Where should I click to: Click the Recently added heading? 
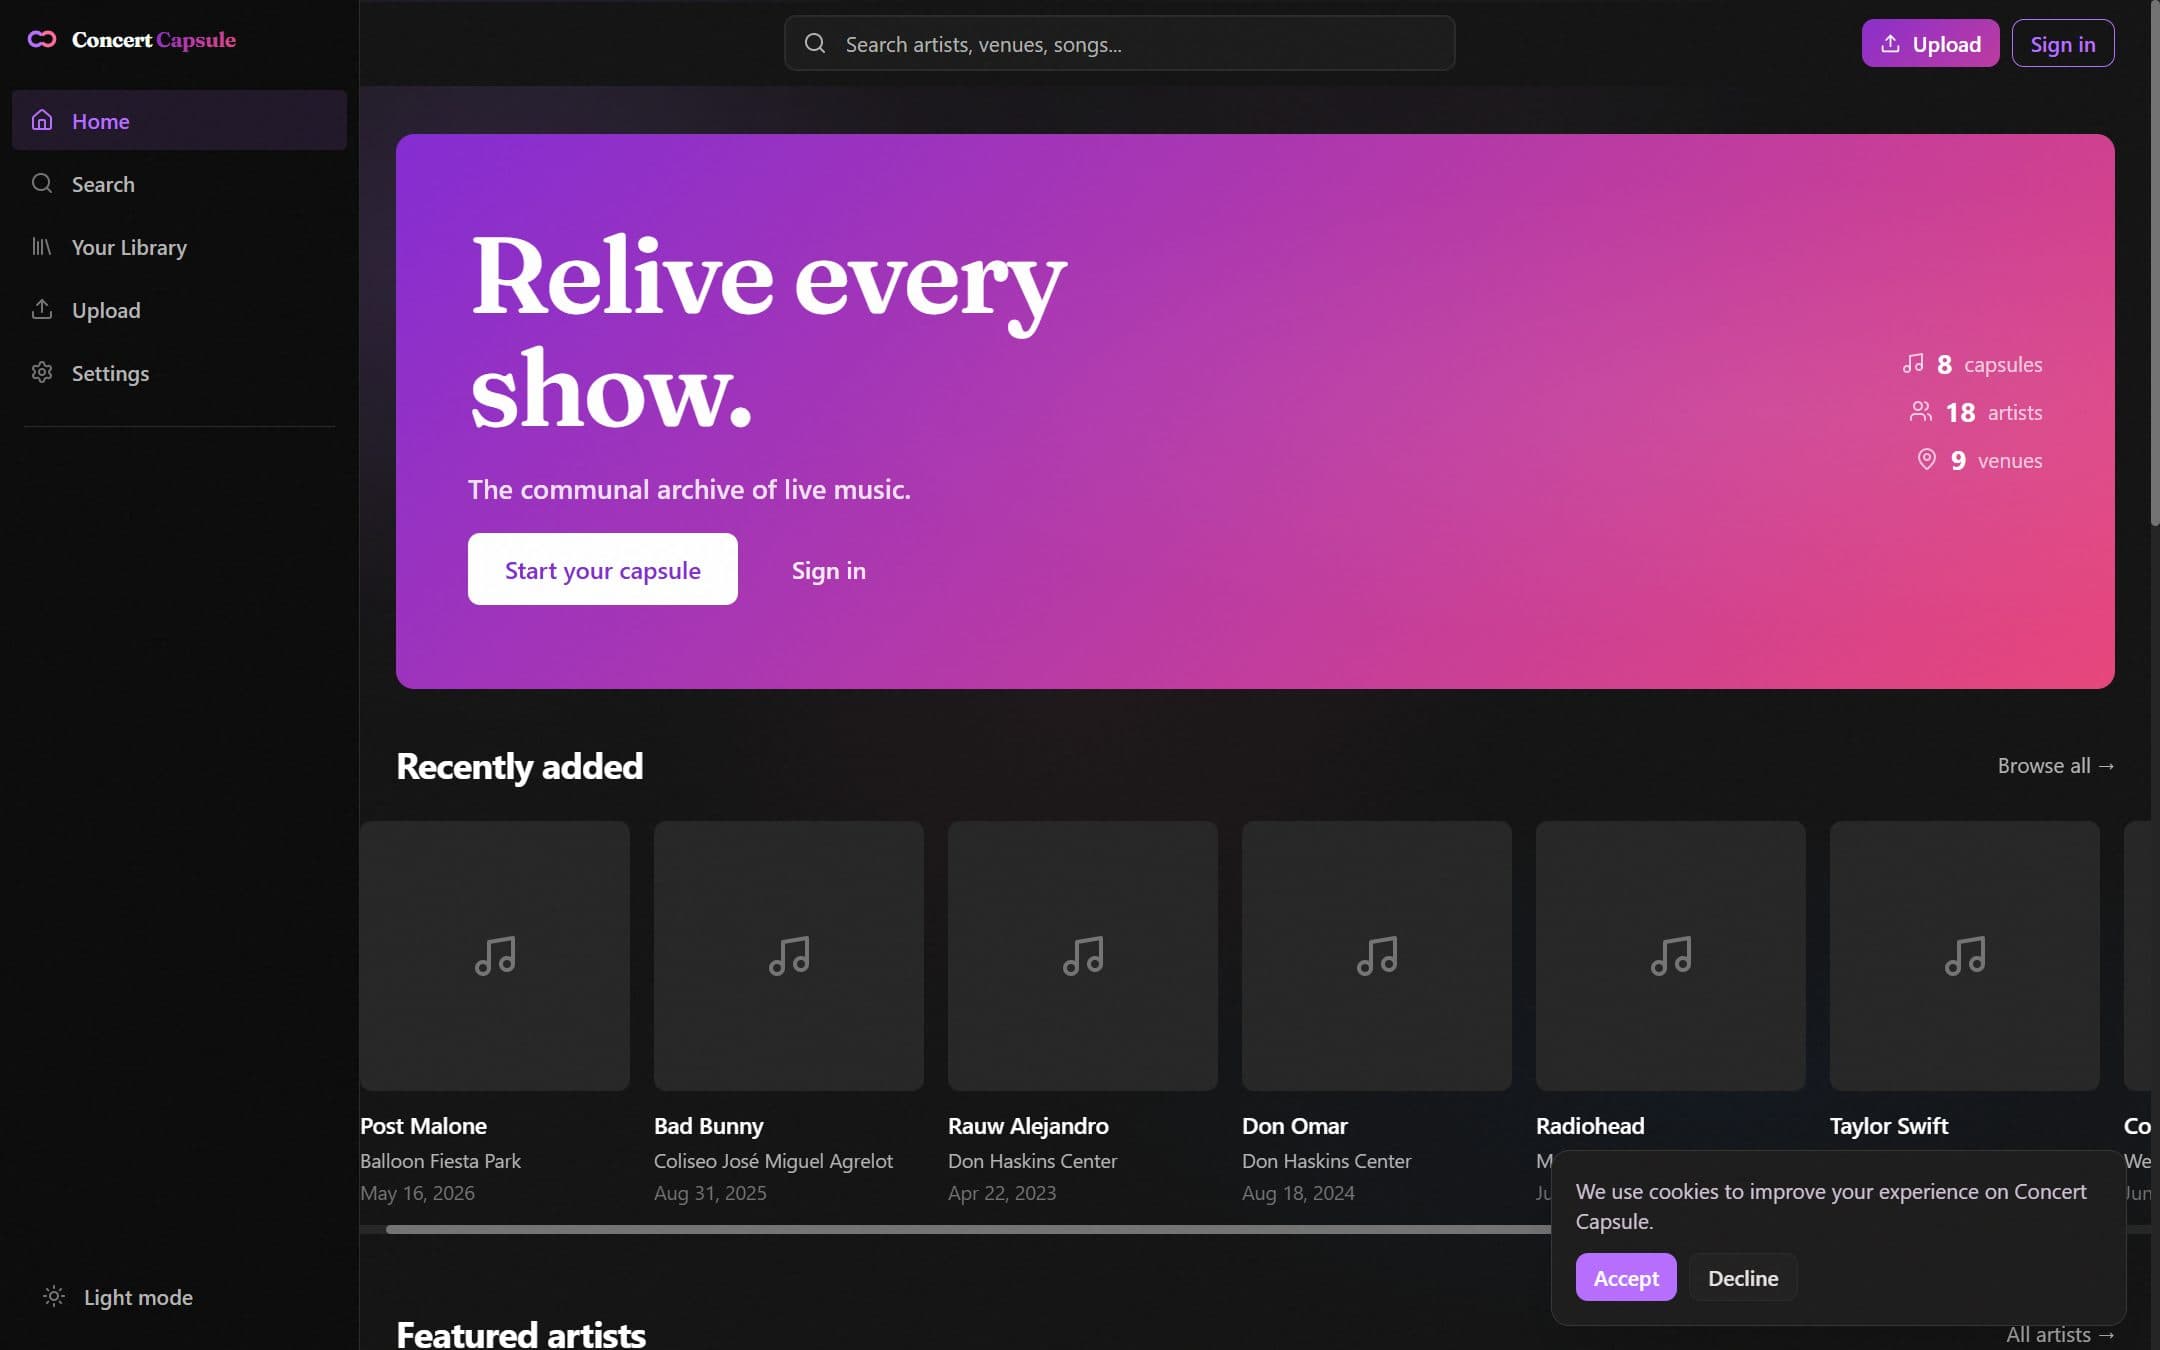click(519, 766)
